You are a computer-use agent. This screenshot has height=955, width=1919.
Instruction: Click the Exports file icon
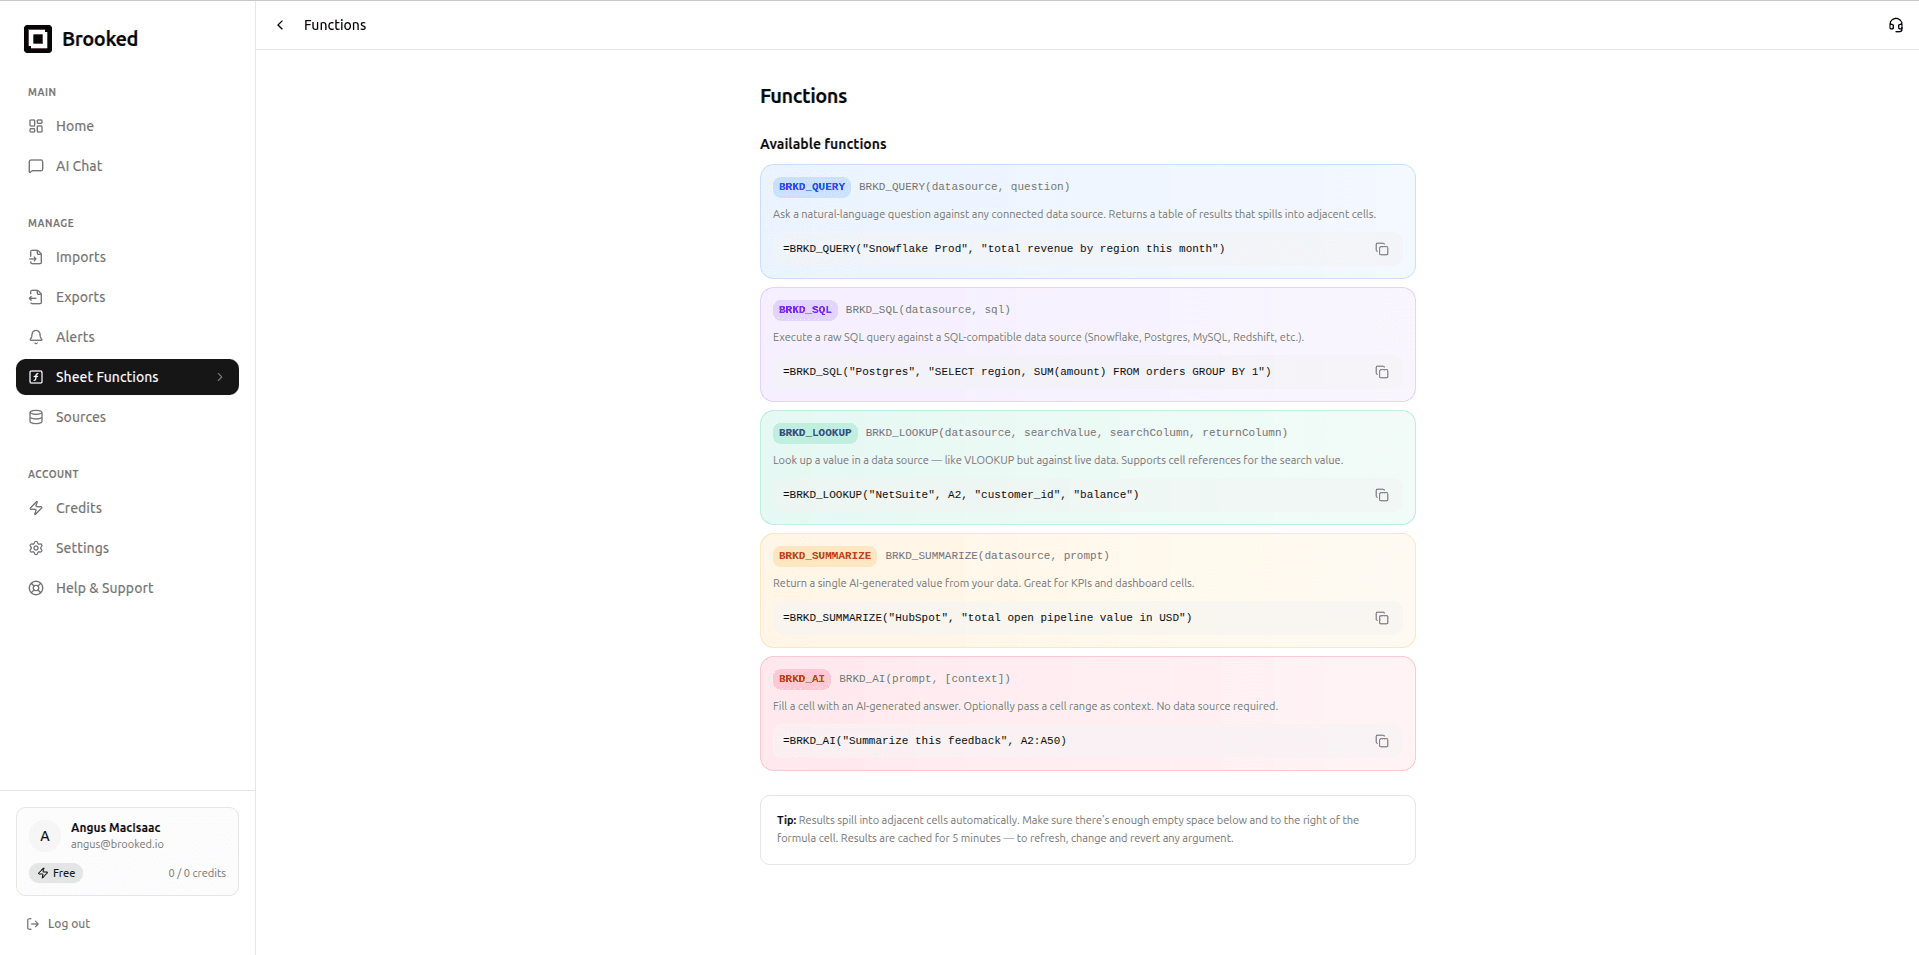(x=36, y=297)
